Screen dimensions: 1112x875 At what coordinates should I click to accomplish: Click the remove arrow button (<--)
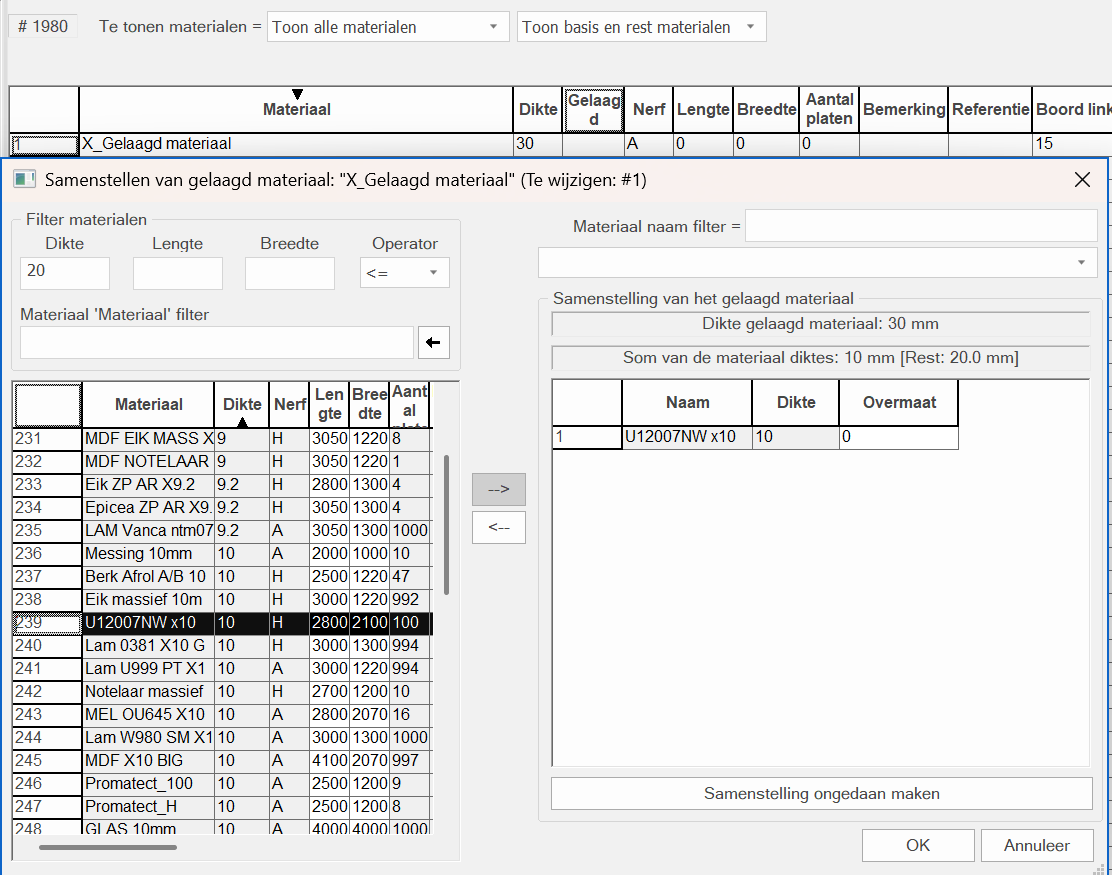(498, 527)
